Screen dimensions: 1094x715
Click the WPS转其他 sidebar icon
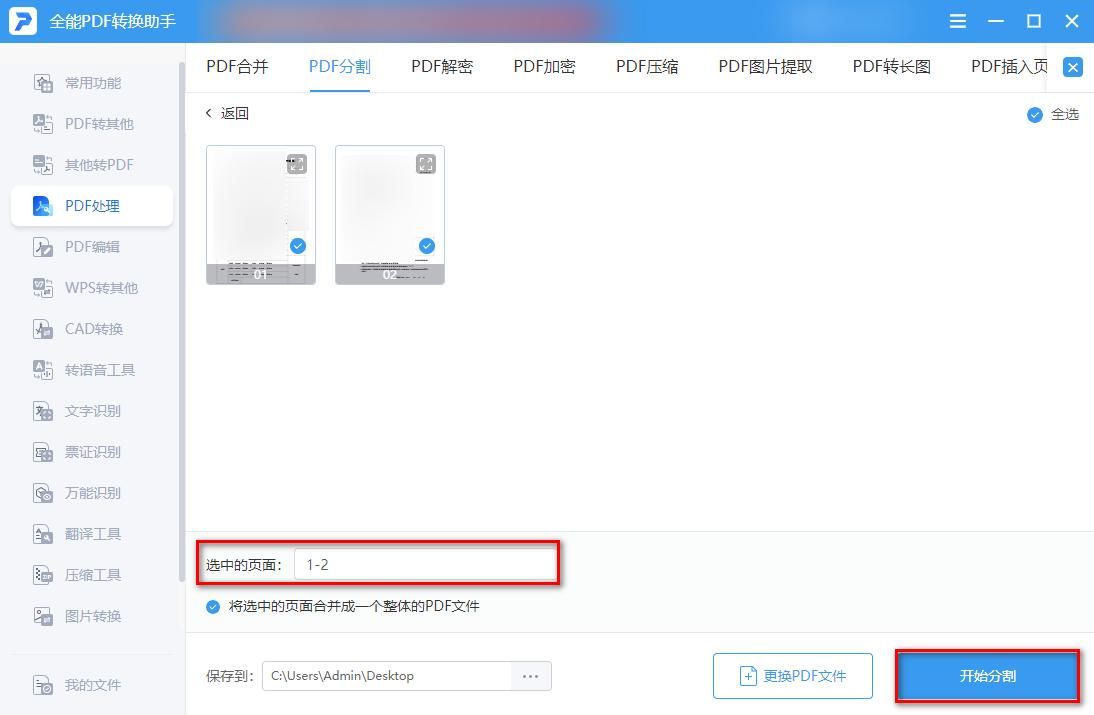(43, 288)
